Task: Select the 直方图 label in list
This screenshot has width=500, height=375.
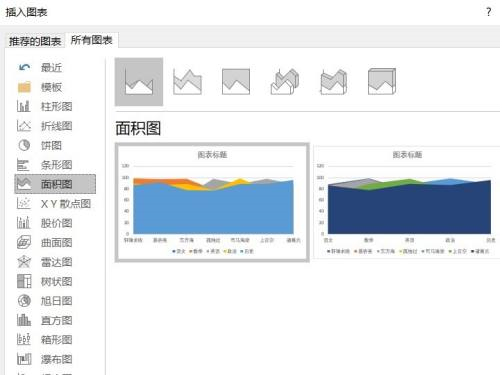Action: coord(56,320)
